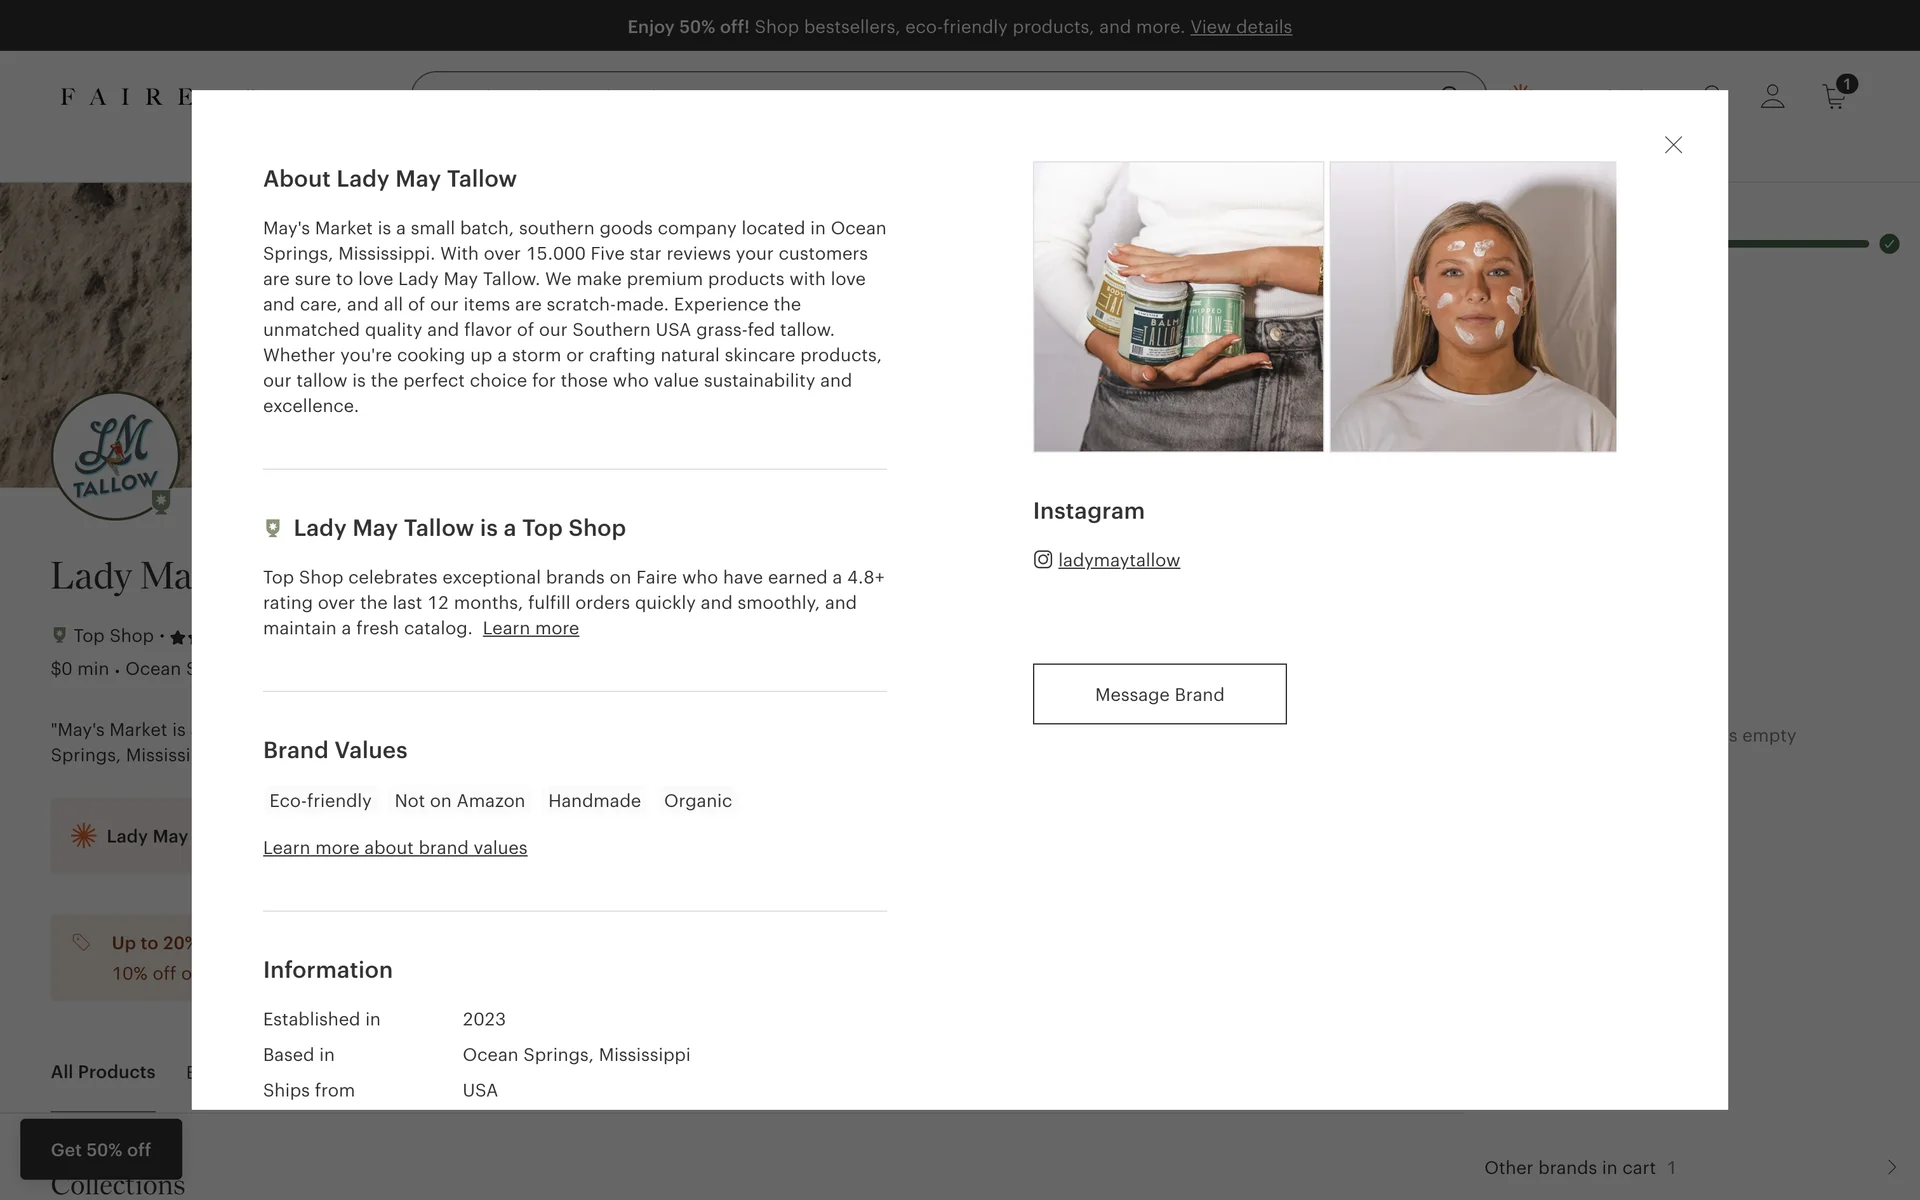Close the About Lady May Tallow dialog
Viewport: 1920px width, 1200px height.
pyautogui.click(x=1673, y=145)
